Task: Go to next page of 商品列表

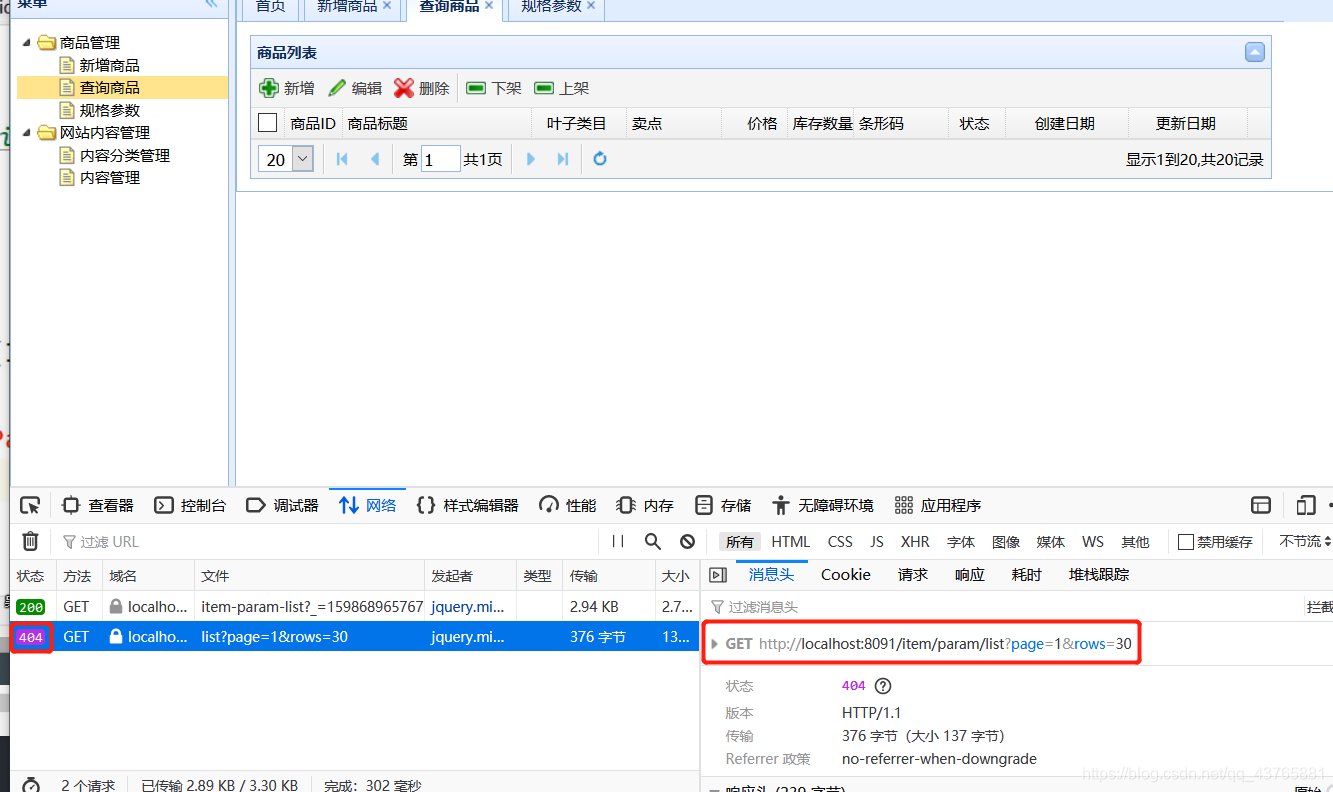Action: point(531,159)
